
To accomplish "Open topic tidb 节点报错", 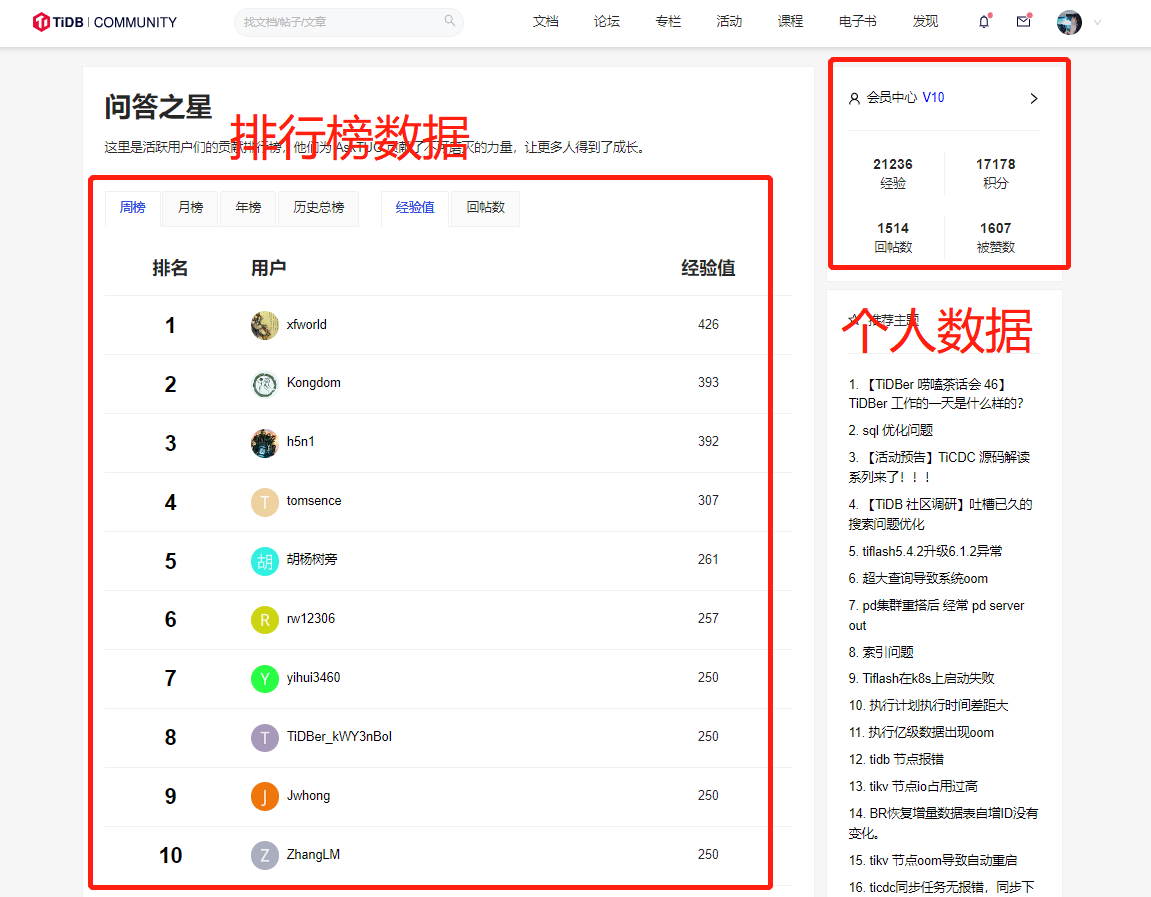I will [896, 759].
